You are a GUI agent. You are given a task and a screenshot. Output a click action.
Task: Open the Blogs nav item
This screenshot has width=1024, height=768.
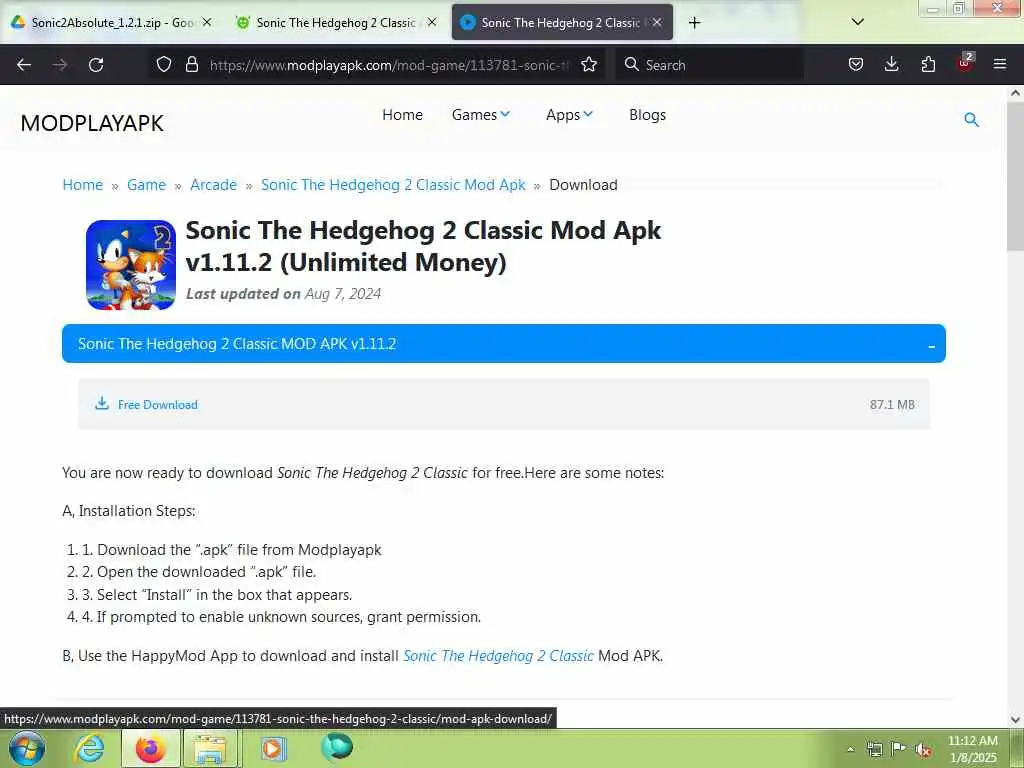(x=647, y=115)
